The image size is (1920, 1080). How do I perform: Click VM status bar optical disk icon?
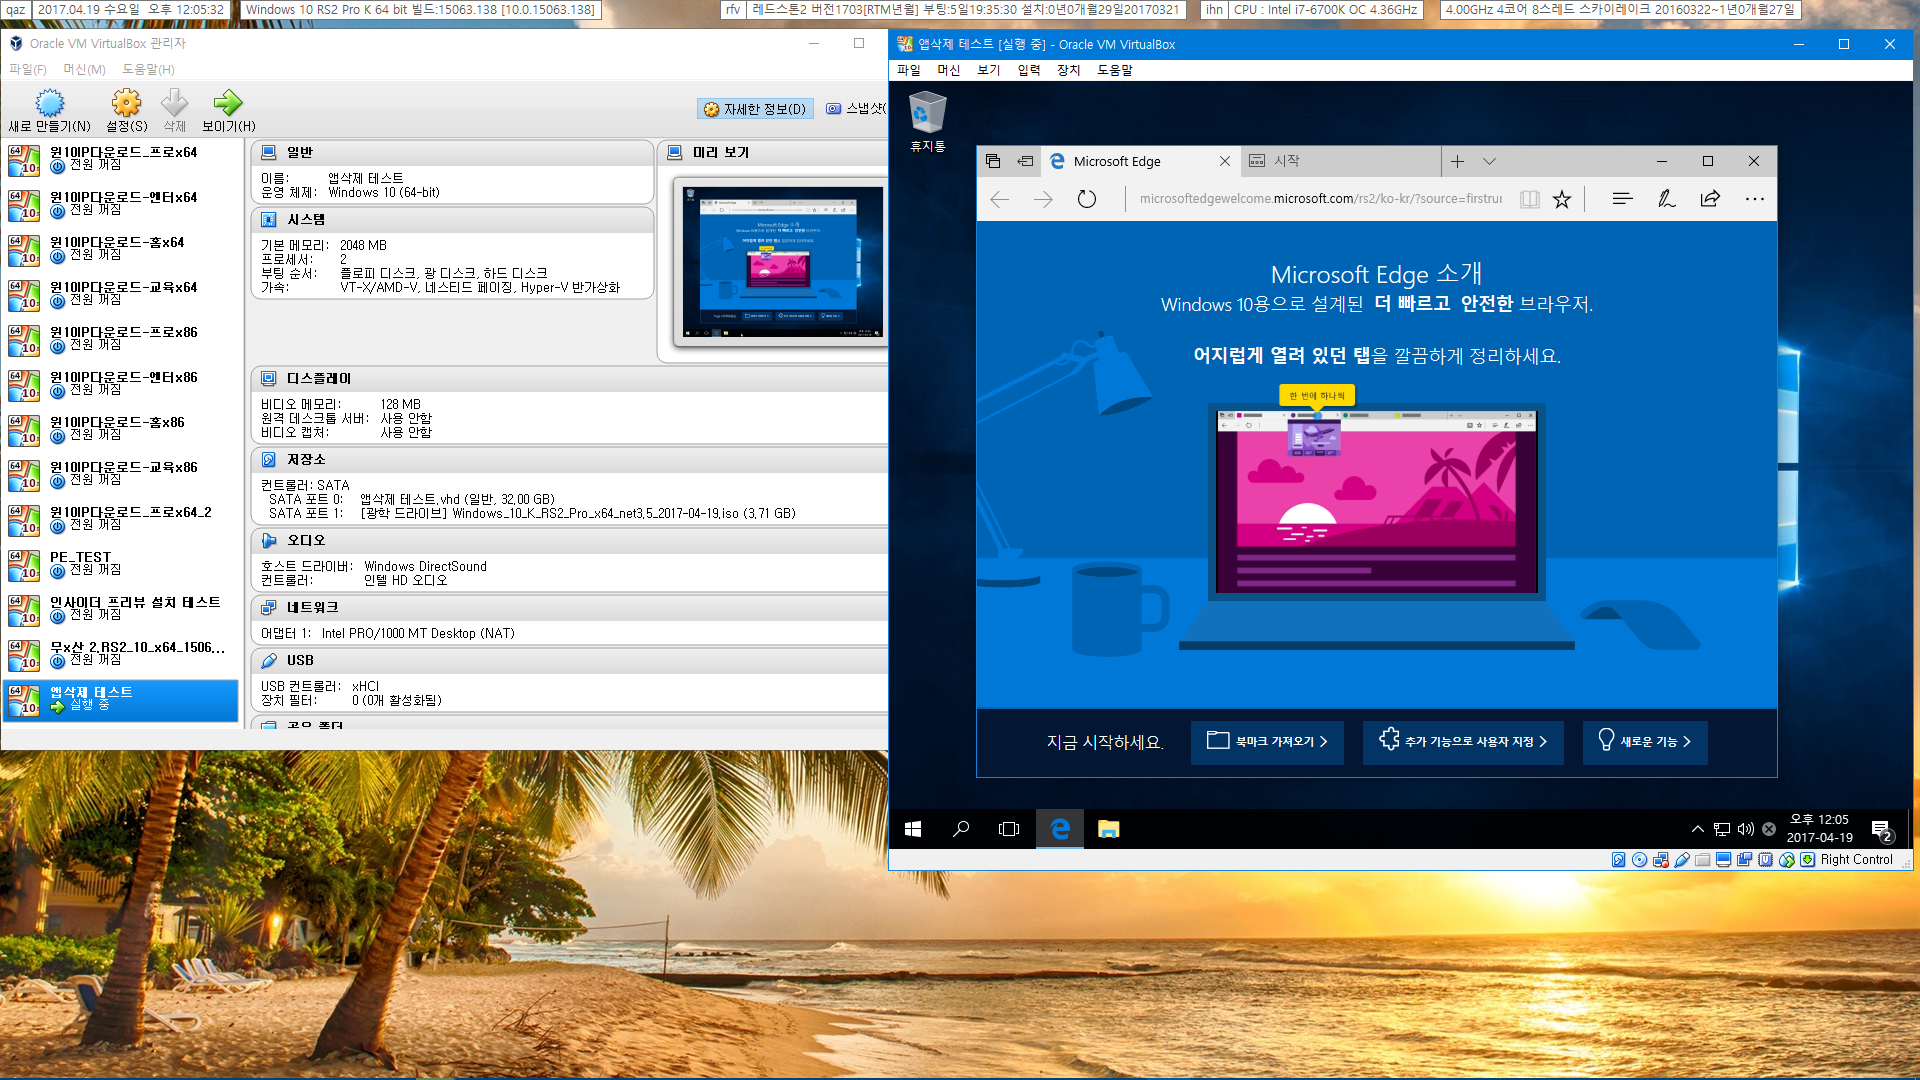click(x=1640, y=860)
